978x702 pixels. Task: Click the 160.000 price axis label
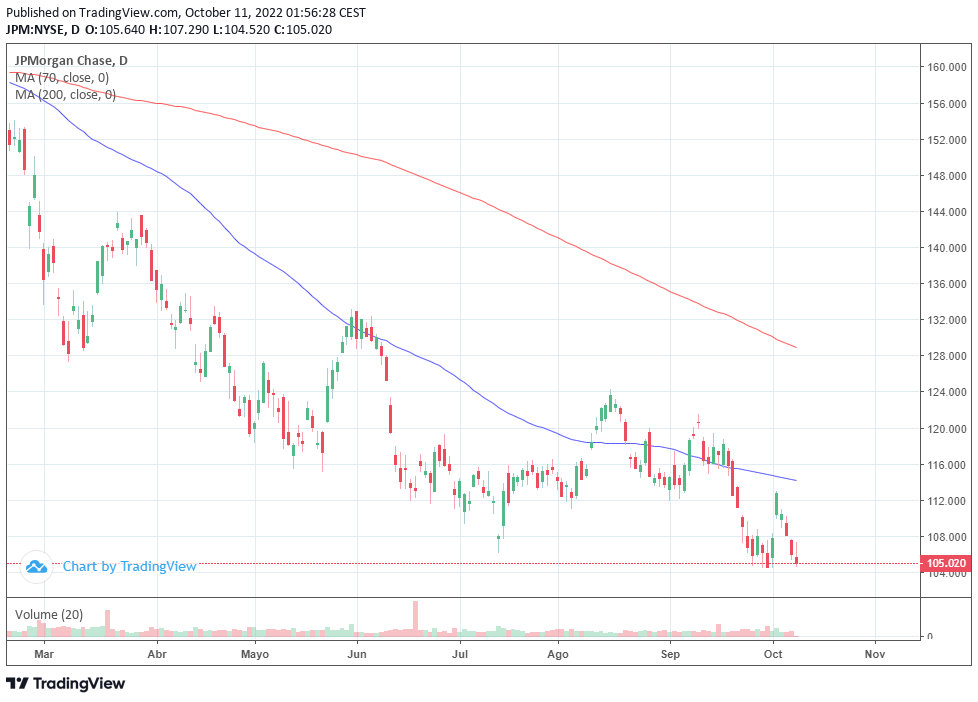pos(946,67)
